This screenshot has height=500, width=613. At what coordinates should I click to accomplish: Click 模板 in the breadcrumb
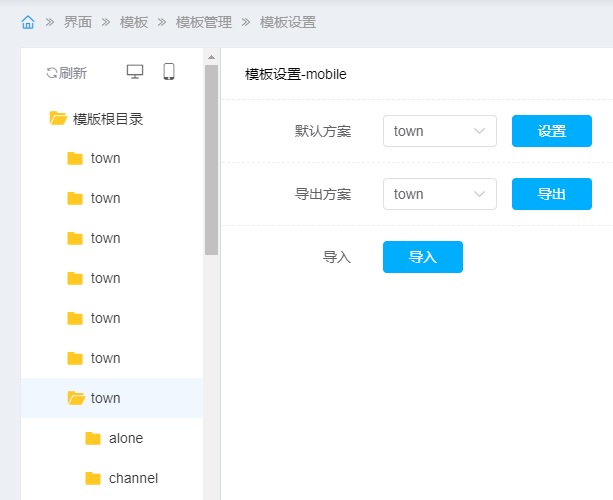pos(134,22)
